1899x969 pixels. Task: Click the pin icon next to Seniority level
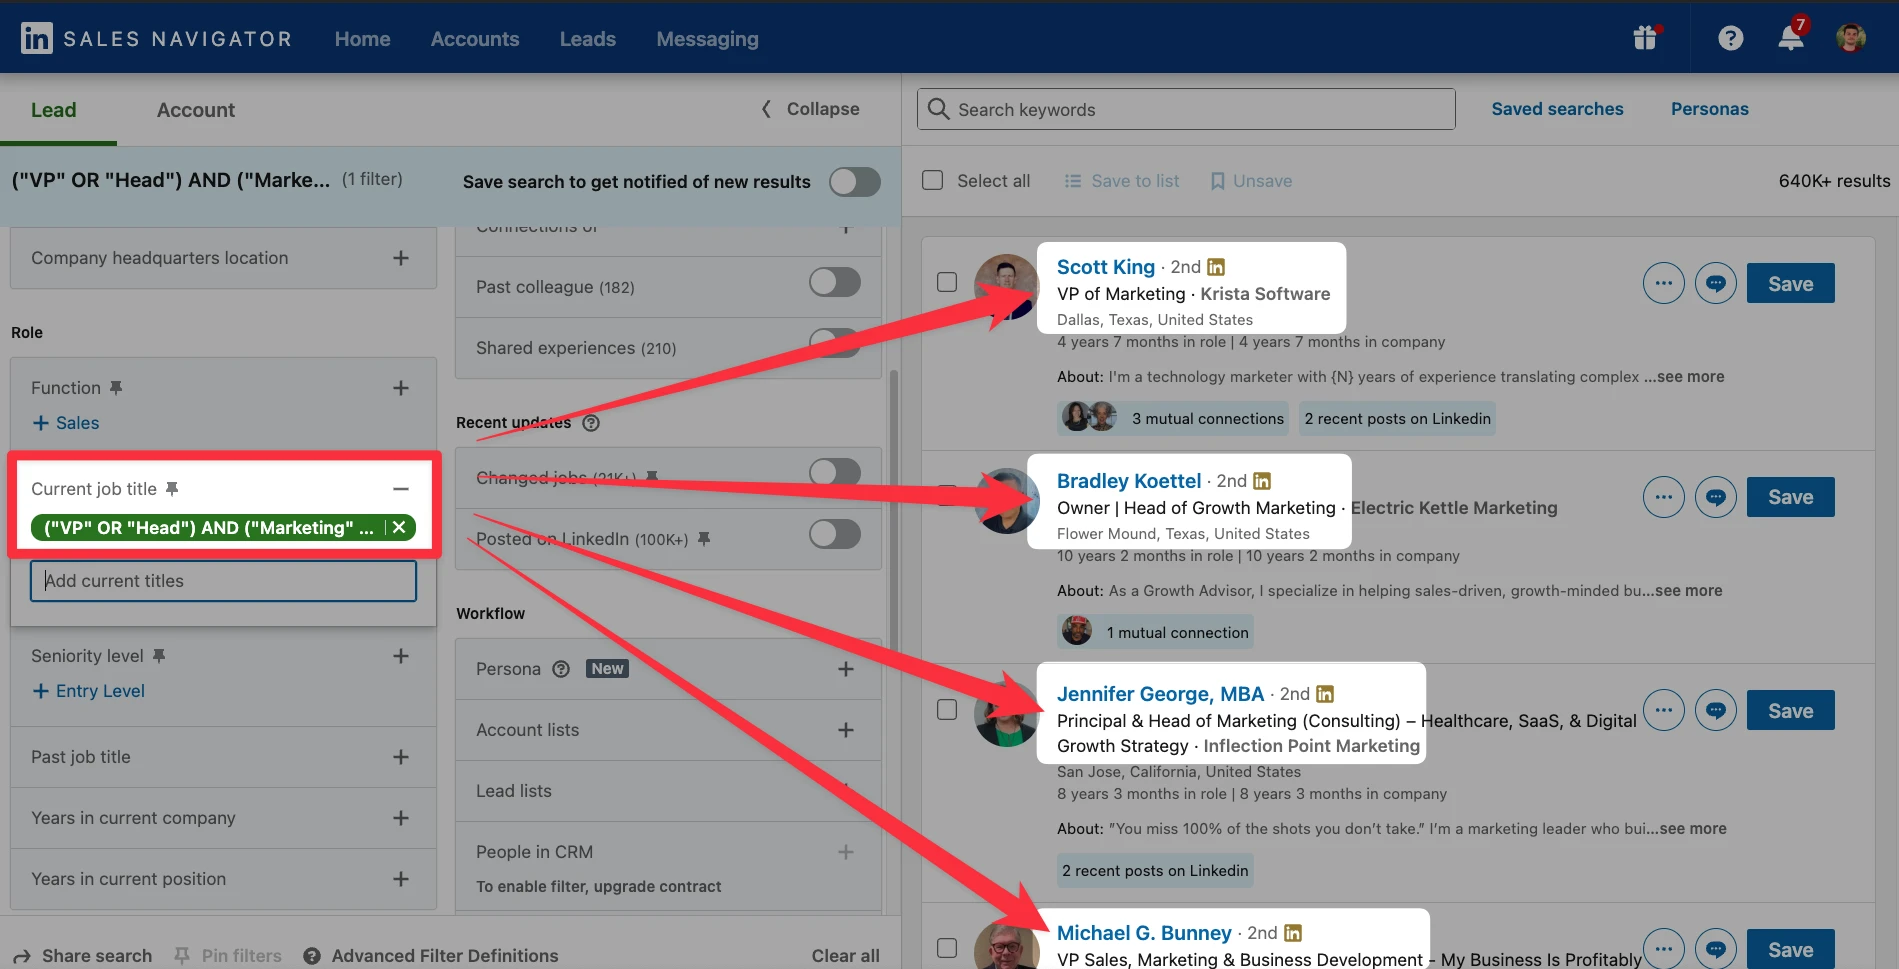159,656
